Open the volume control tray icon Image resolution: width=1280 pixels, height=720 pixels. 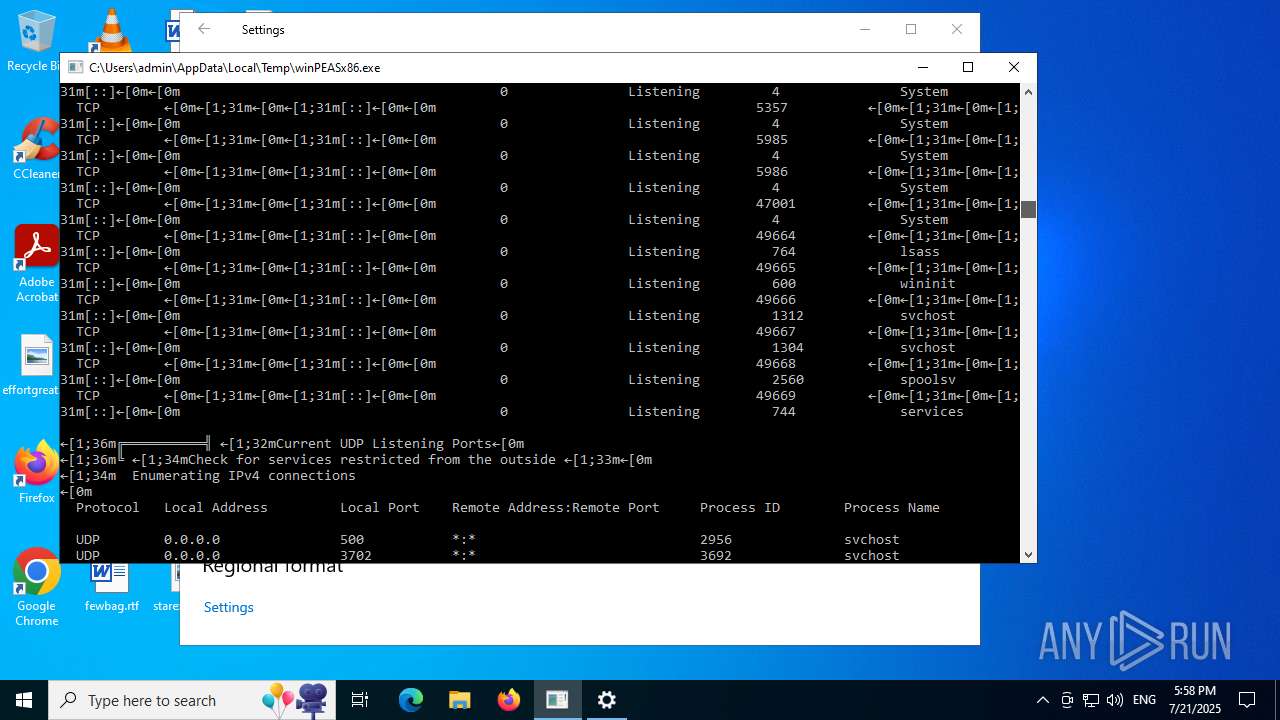pyautogui.click(x=1115, y=700)
